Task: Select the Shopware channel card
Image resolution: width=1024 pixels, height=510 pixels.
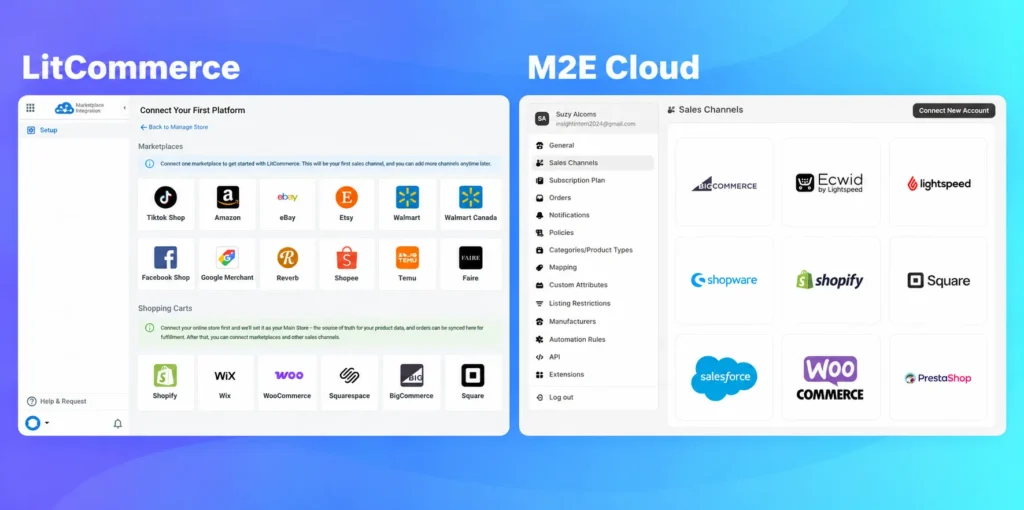Action: (x=724, y=280)
